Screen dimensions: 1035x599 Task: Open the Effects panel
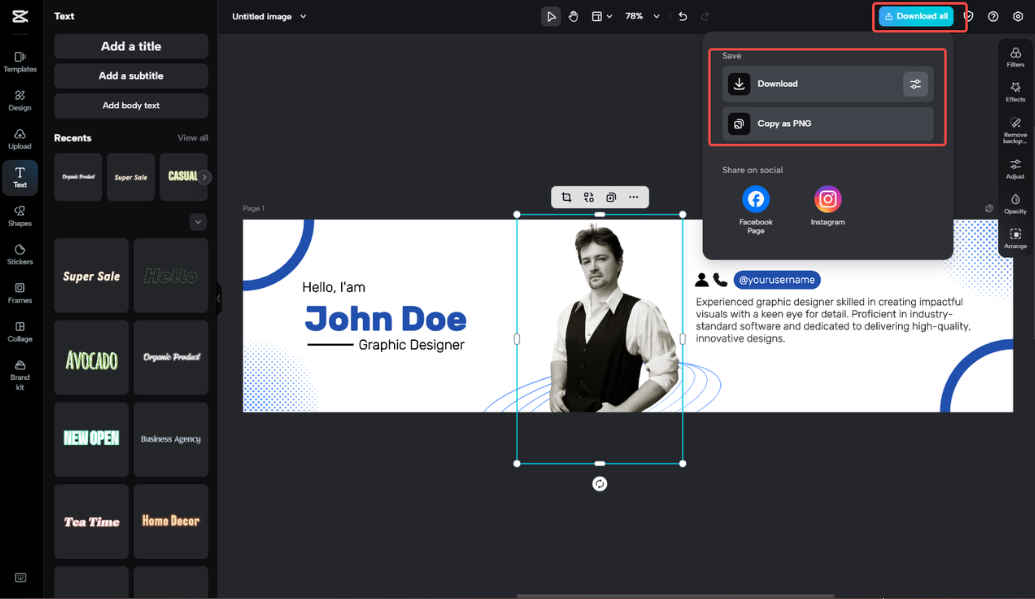[1015, 93]
